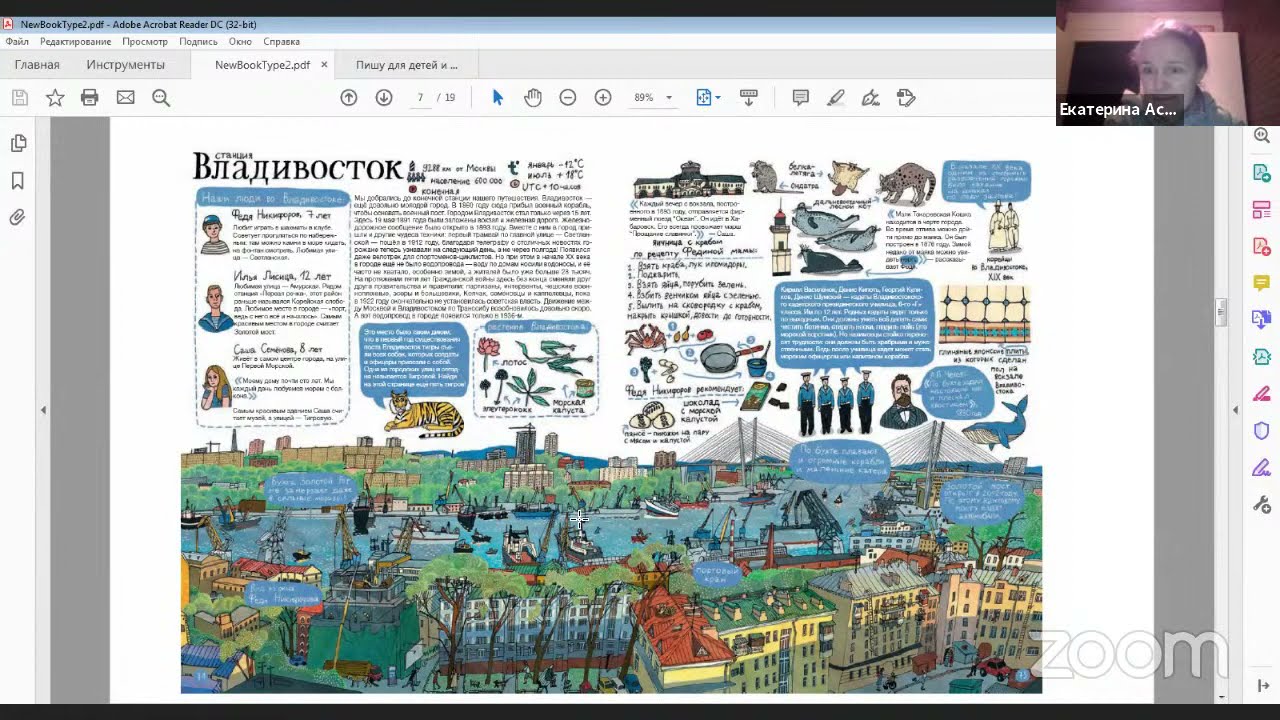
Task: Open yellow Comment tool in right pane
Action: click(1262, 283)
